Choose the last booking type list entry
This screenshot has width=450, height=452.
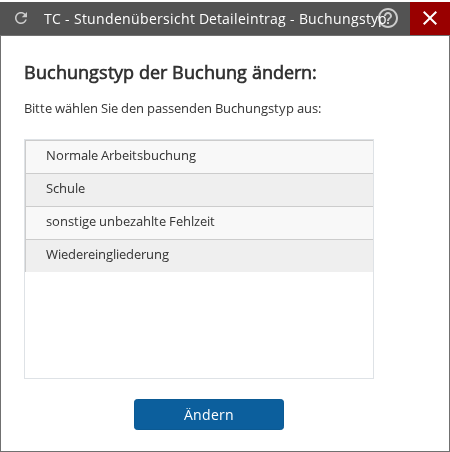click(x=199, y=256)
